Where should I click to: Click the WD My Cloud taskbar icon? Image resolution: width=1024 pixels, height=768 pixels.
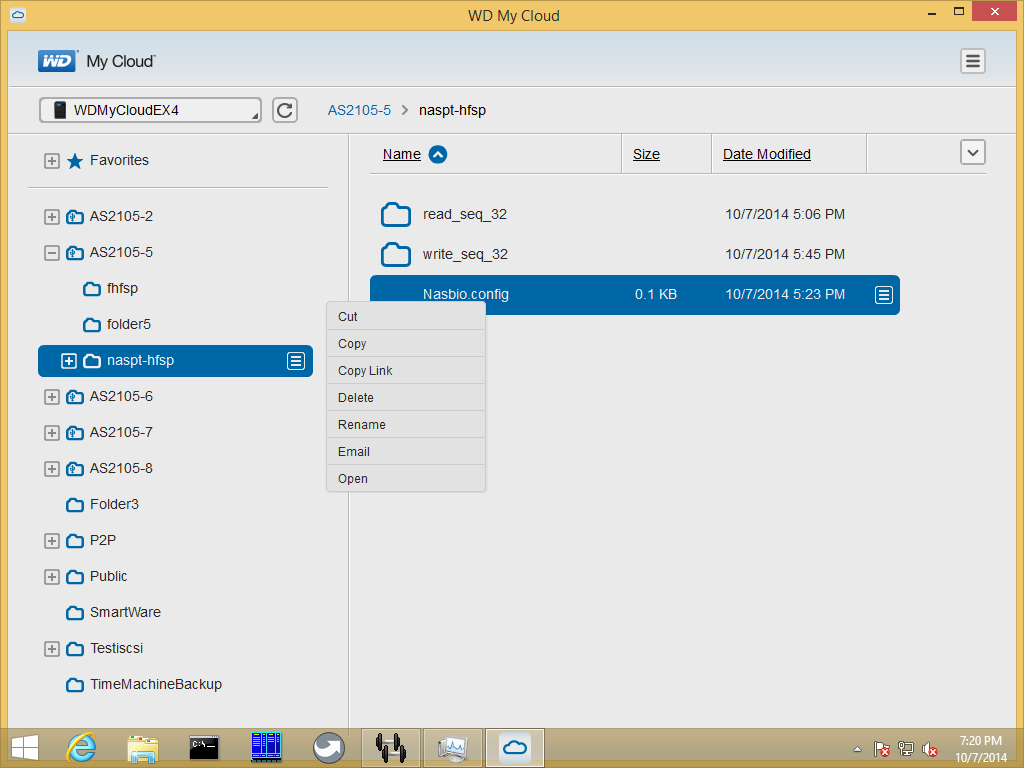515,748
